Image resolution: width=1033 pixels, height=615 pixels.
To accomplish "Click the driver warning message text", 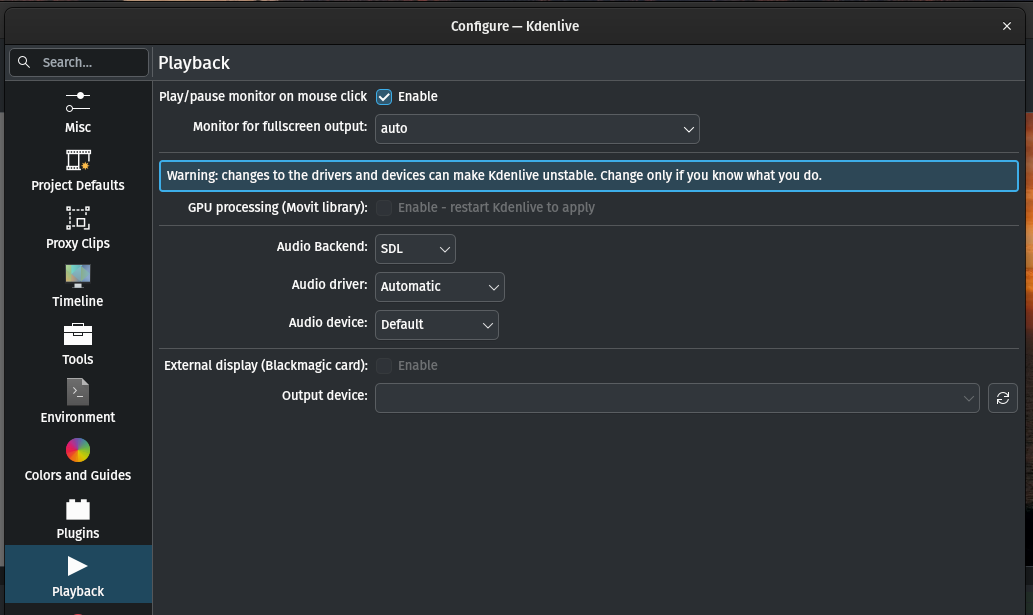I will 494,176.
